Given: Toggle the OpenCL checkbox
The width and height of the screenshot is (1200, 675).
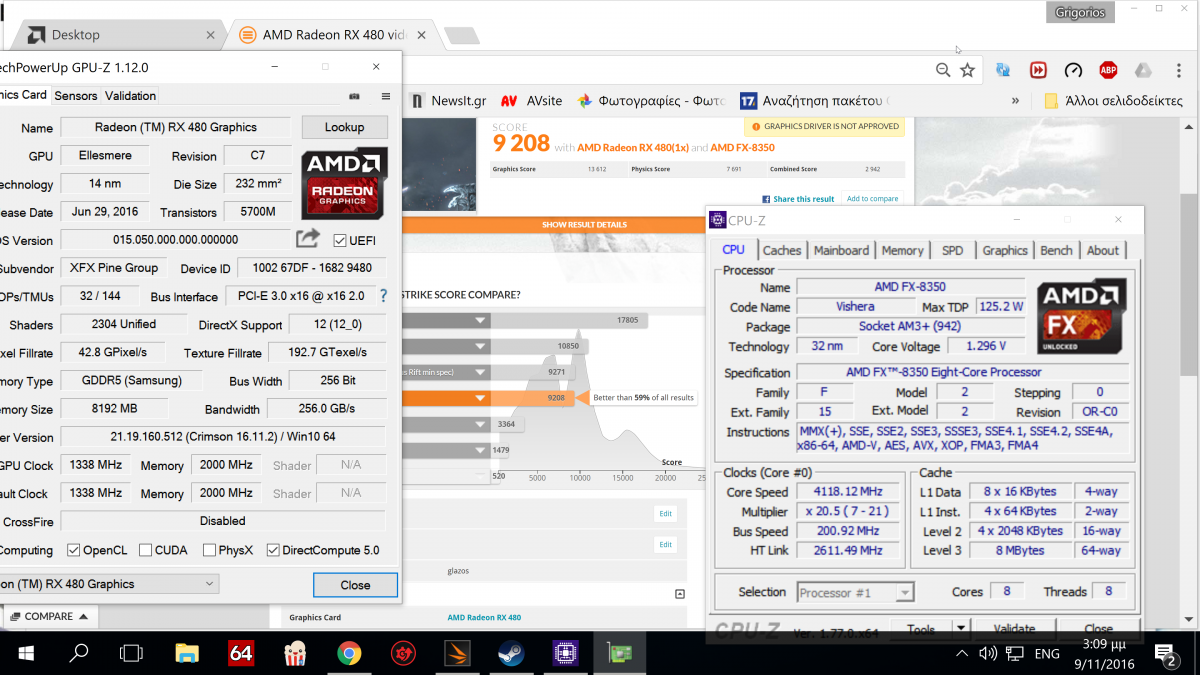Looking at the screenshot, I should click(74, 550).
